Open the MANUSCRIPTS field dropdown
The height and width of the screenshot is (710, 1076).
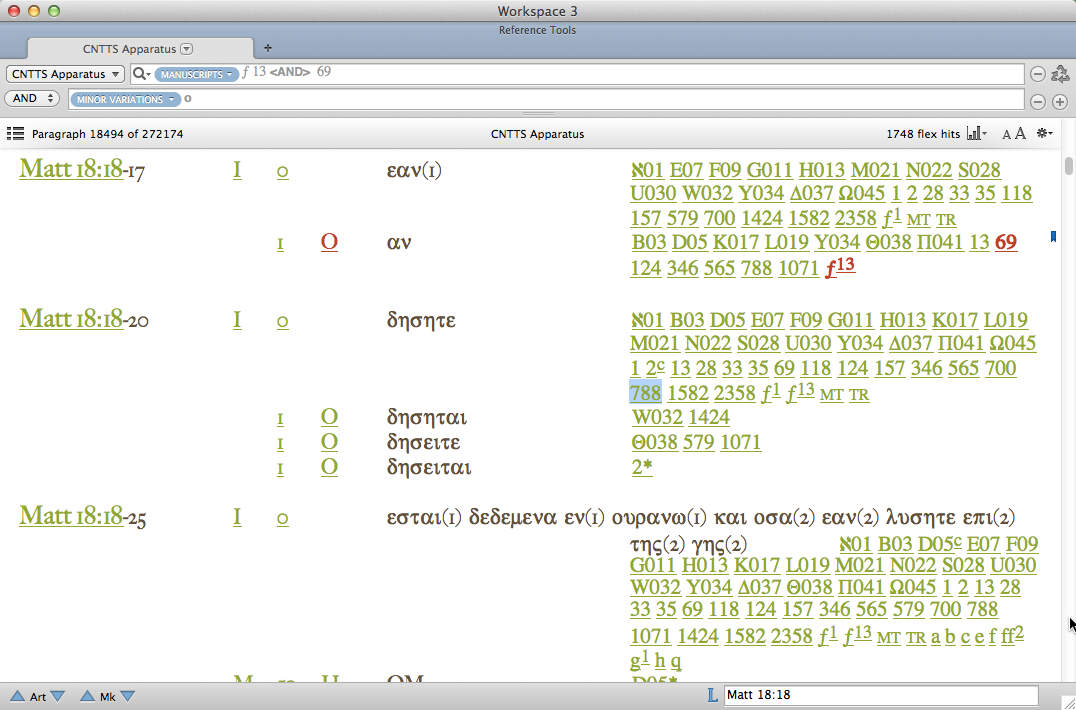(196, 74)
